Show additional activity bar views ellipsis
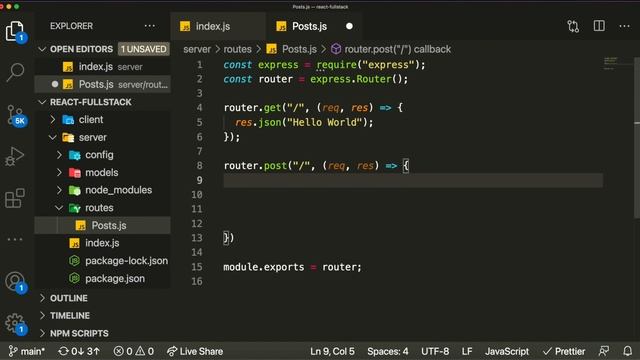The image size is (640, 360). (15, 239)
